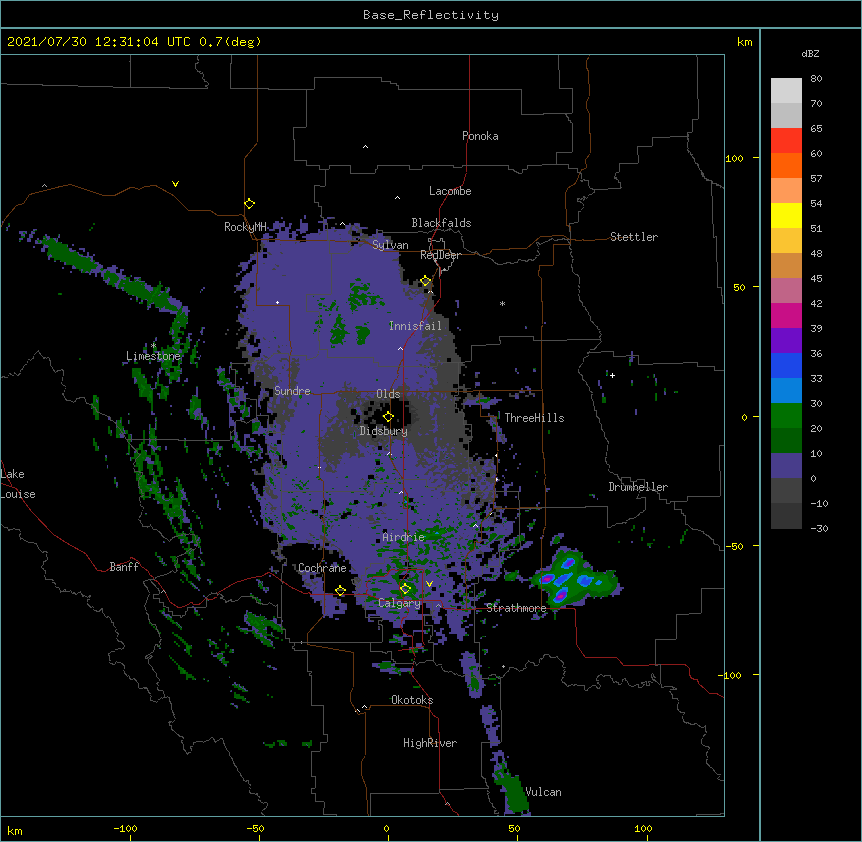Click the white cross marker west of Drumheller

click(x=612, y=375)
